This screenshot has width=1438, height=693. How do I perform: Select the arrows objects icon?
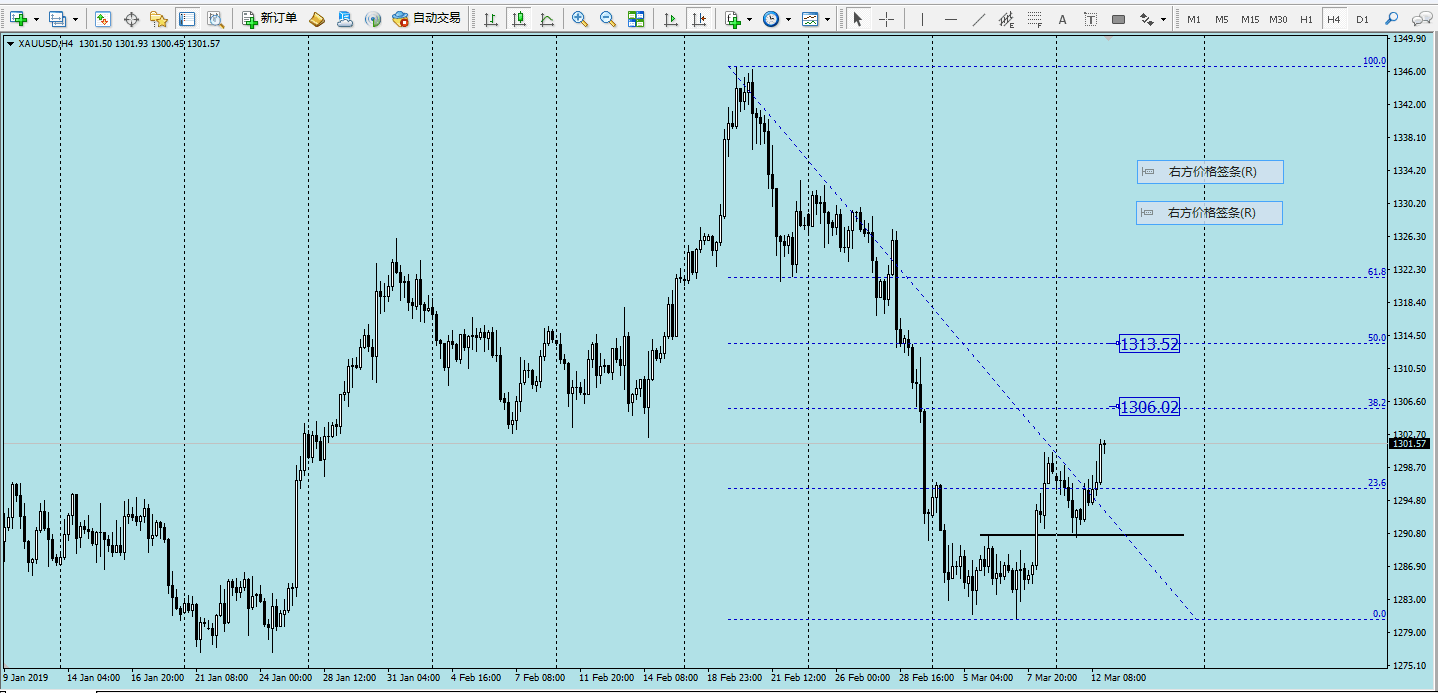(1146, 19)
